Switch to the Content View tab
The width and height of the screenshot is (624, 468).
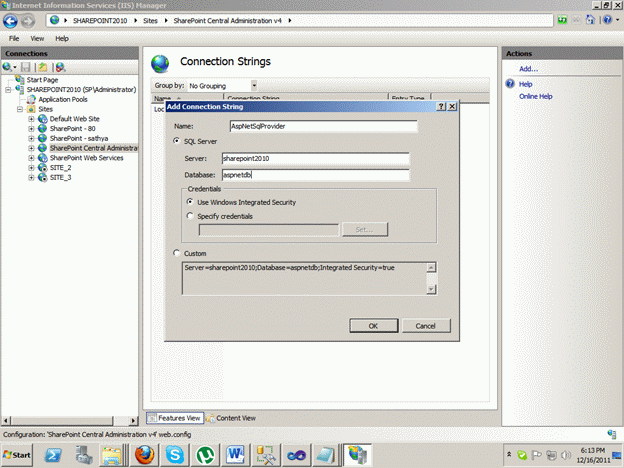click(231, 418)
